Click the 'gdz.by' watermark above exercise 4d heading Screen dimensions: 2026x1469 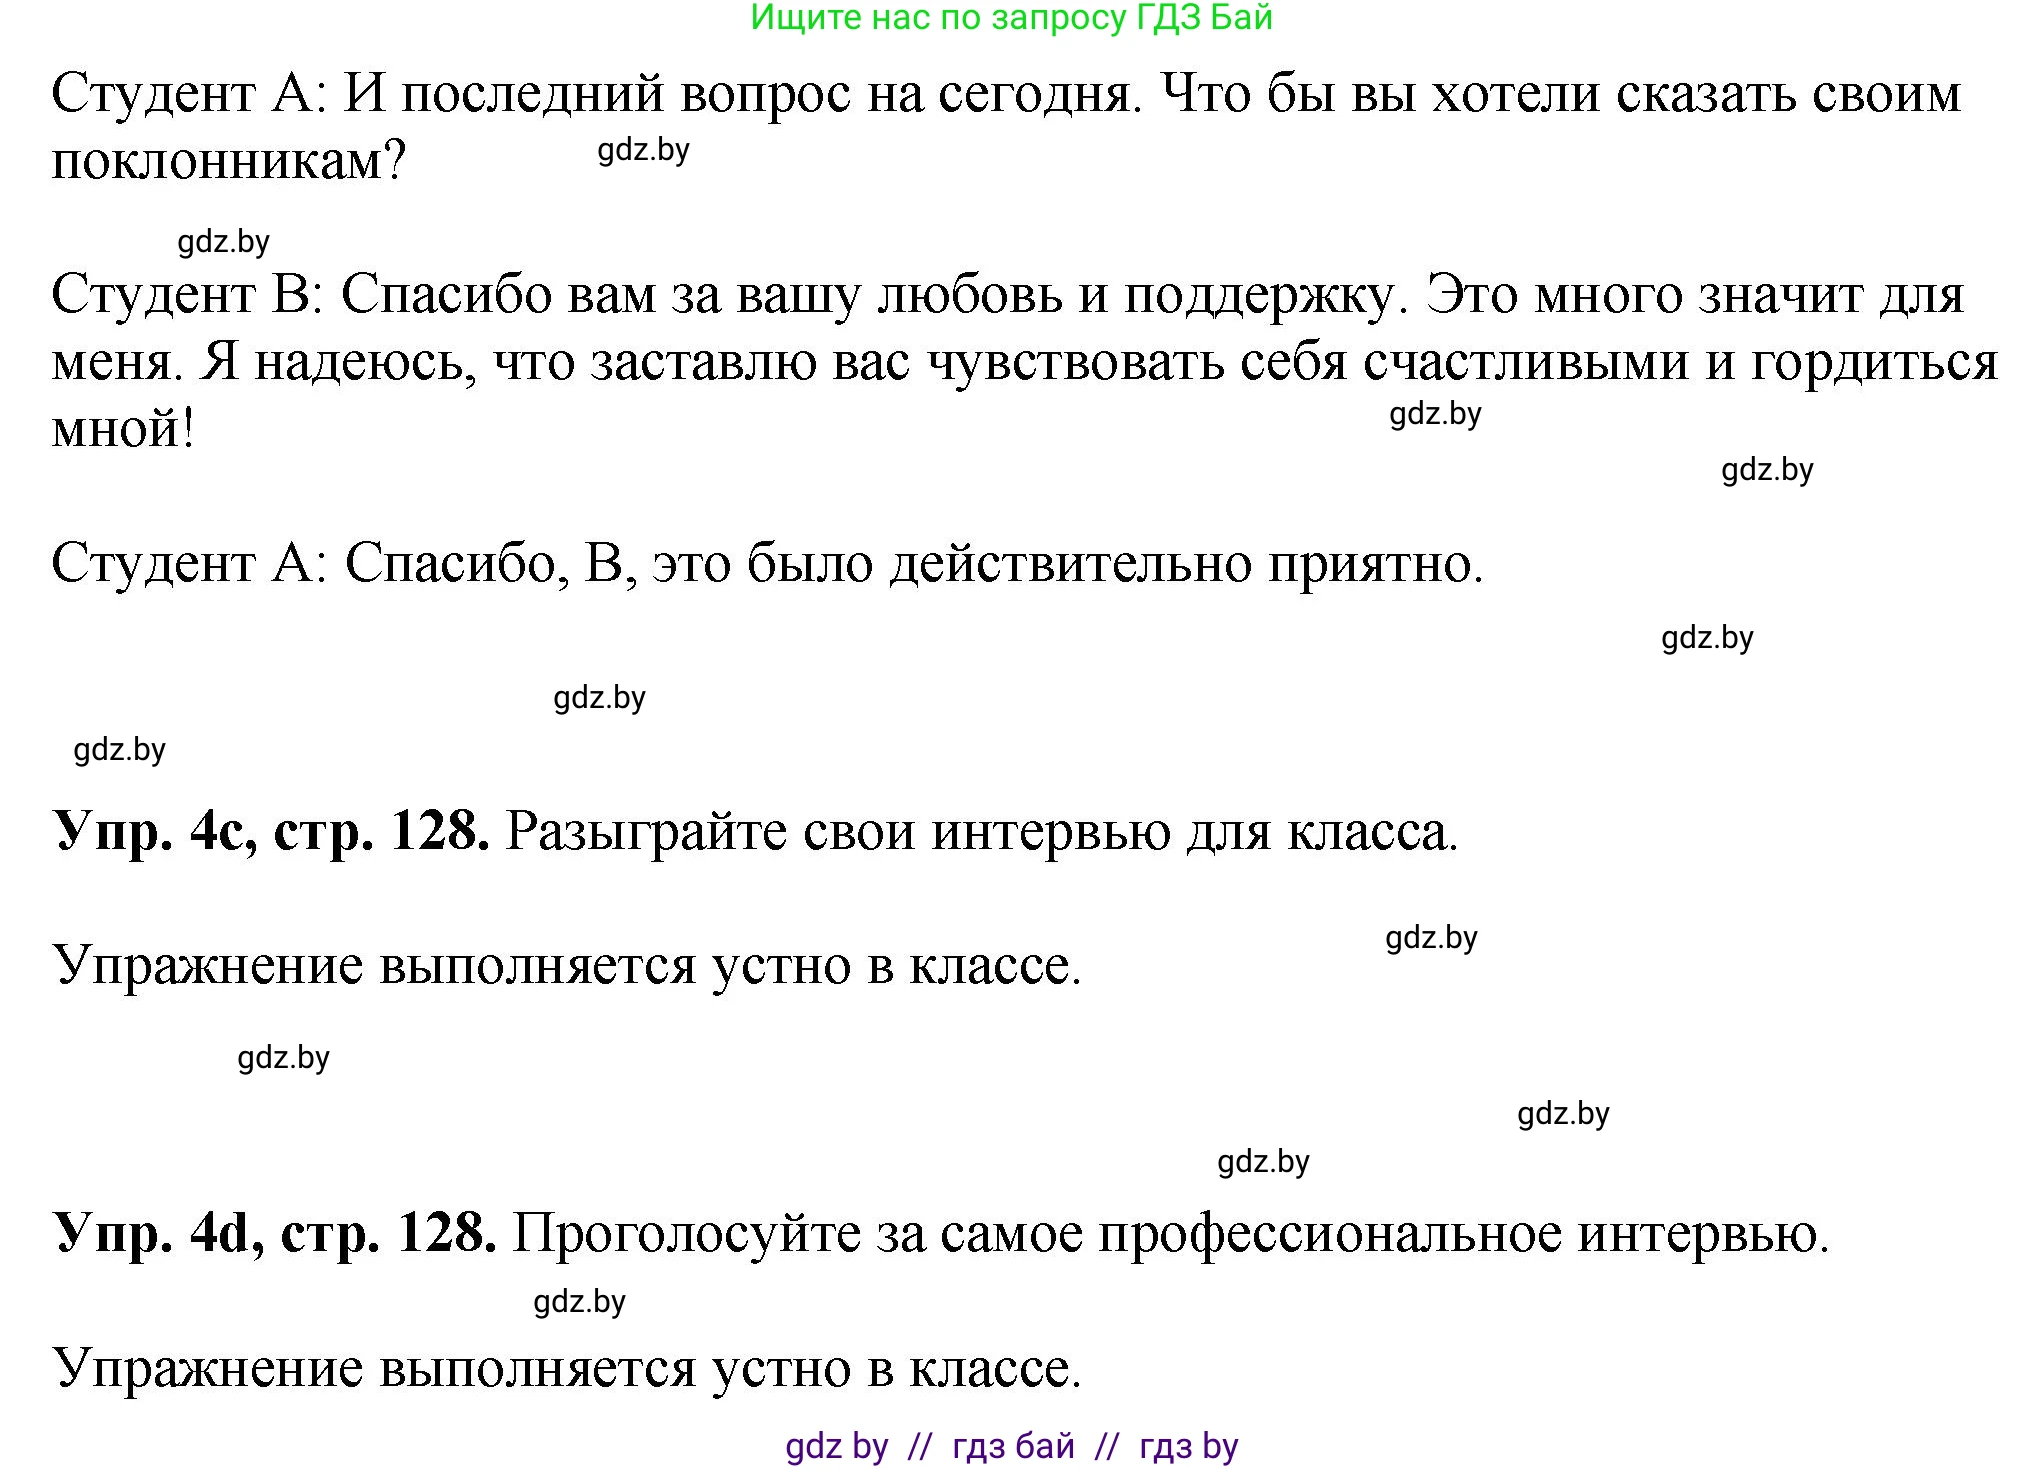point(1263,1161)
